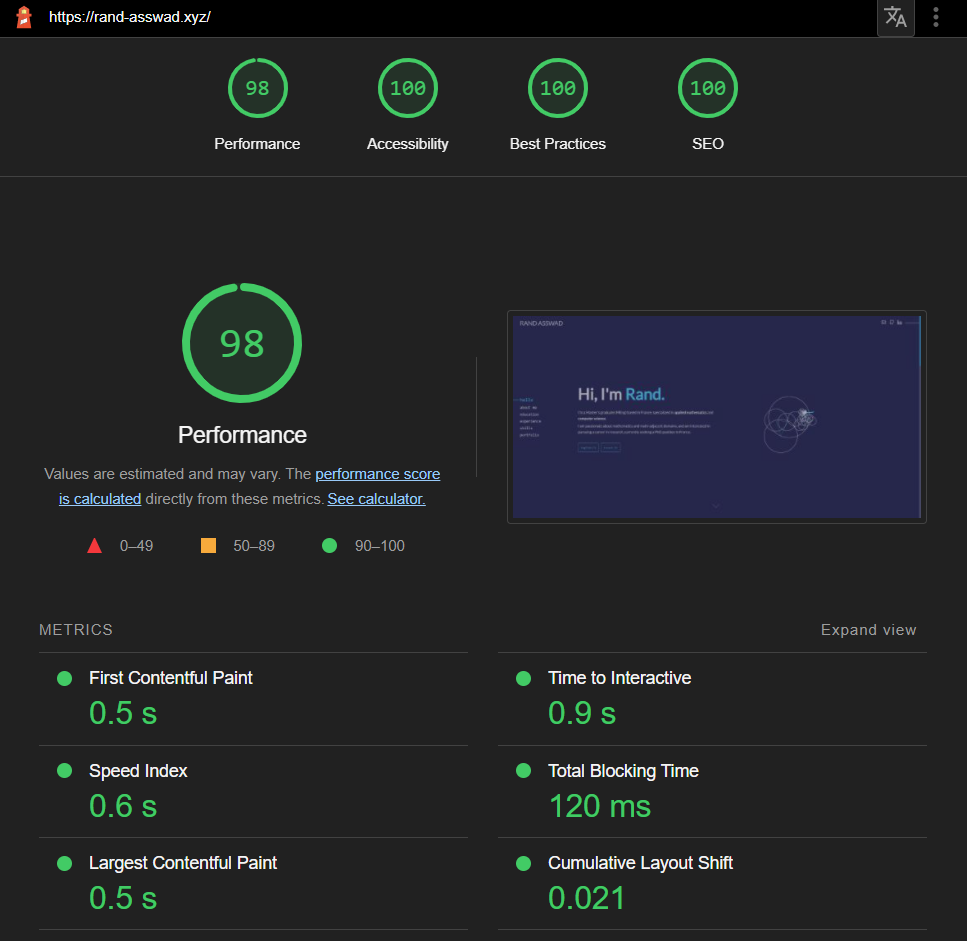The image size is (967, 941).
Task: Select the top Performance 98 gauge
Action: pos(257,89)
